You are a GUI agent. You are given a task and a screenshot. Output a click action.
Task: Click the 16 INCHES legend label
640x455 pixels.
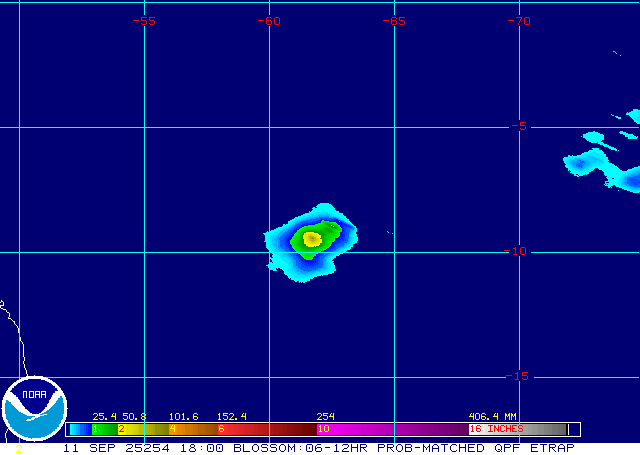tap(497, 429)
